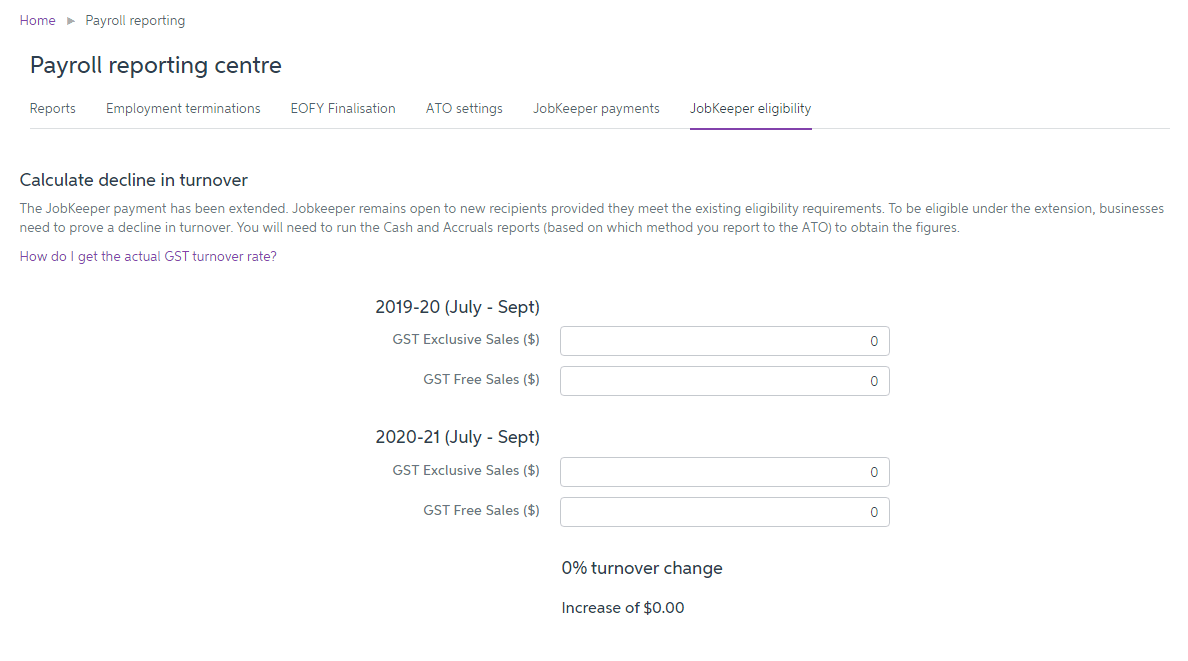
Task: Select the 2020-21 GST Exclusive Sales field
Action: point(724,472)
